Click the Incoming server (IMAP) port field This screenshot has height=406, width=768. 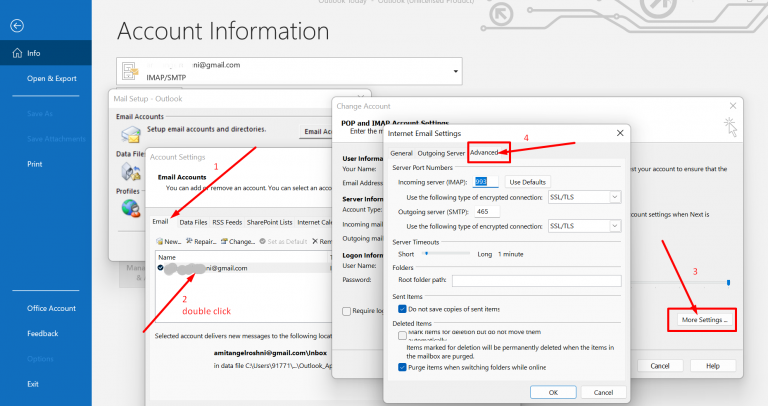(485, 182)
